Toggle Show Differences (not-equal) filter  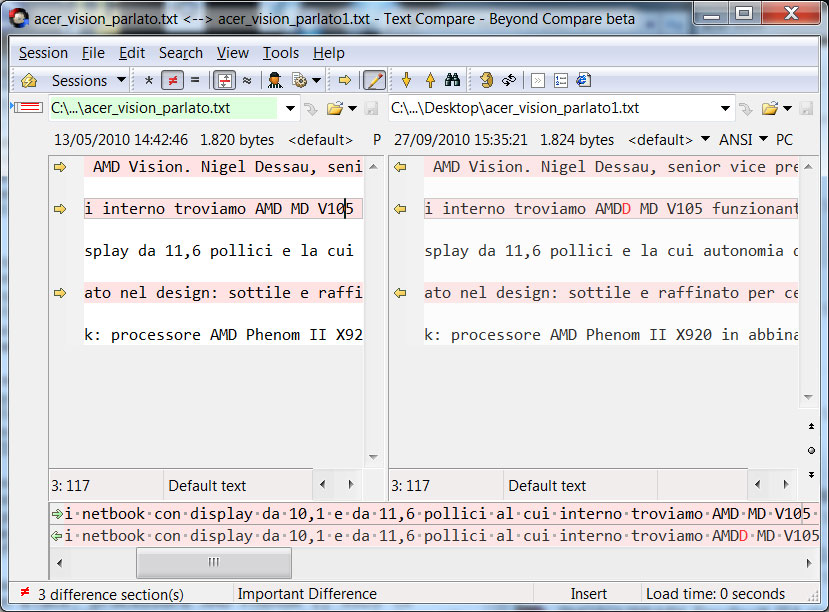click(172, 80)
